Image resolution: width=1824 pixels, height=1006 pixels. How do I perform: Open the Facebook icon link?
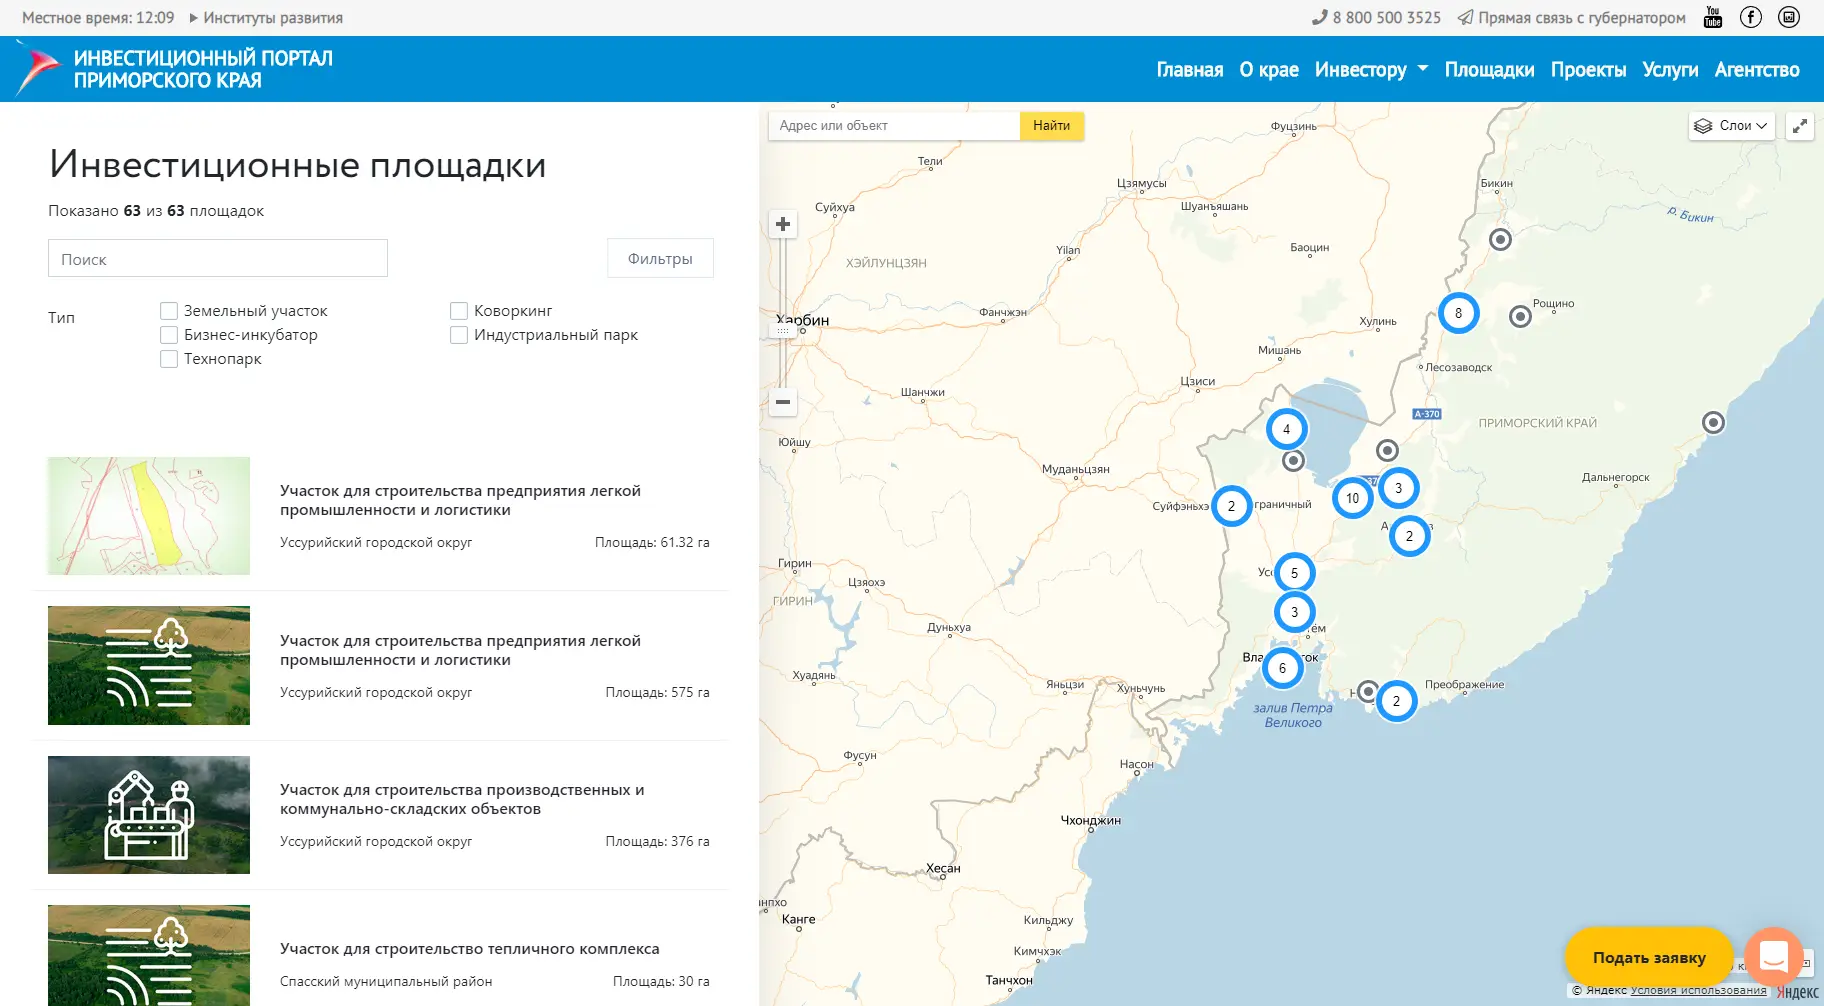(1751, 17)
